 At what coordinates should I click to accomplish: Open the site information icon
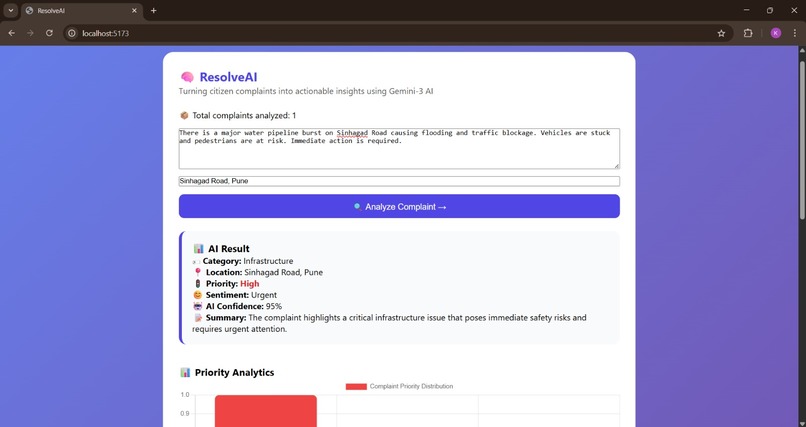pos(72,33)
